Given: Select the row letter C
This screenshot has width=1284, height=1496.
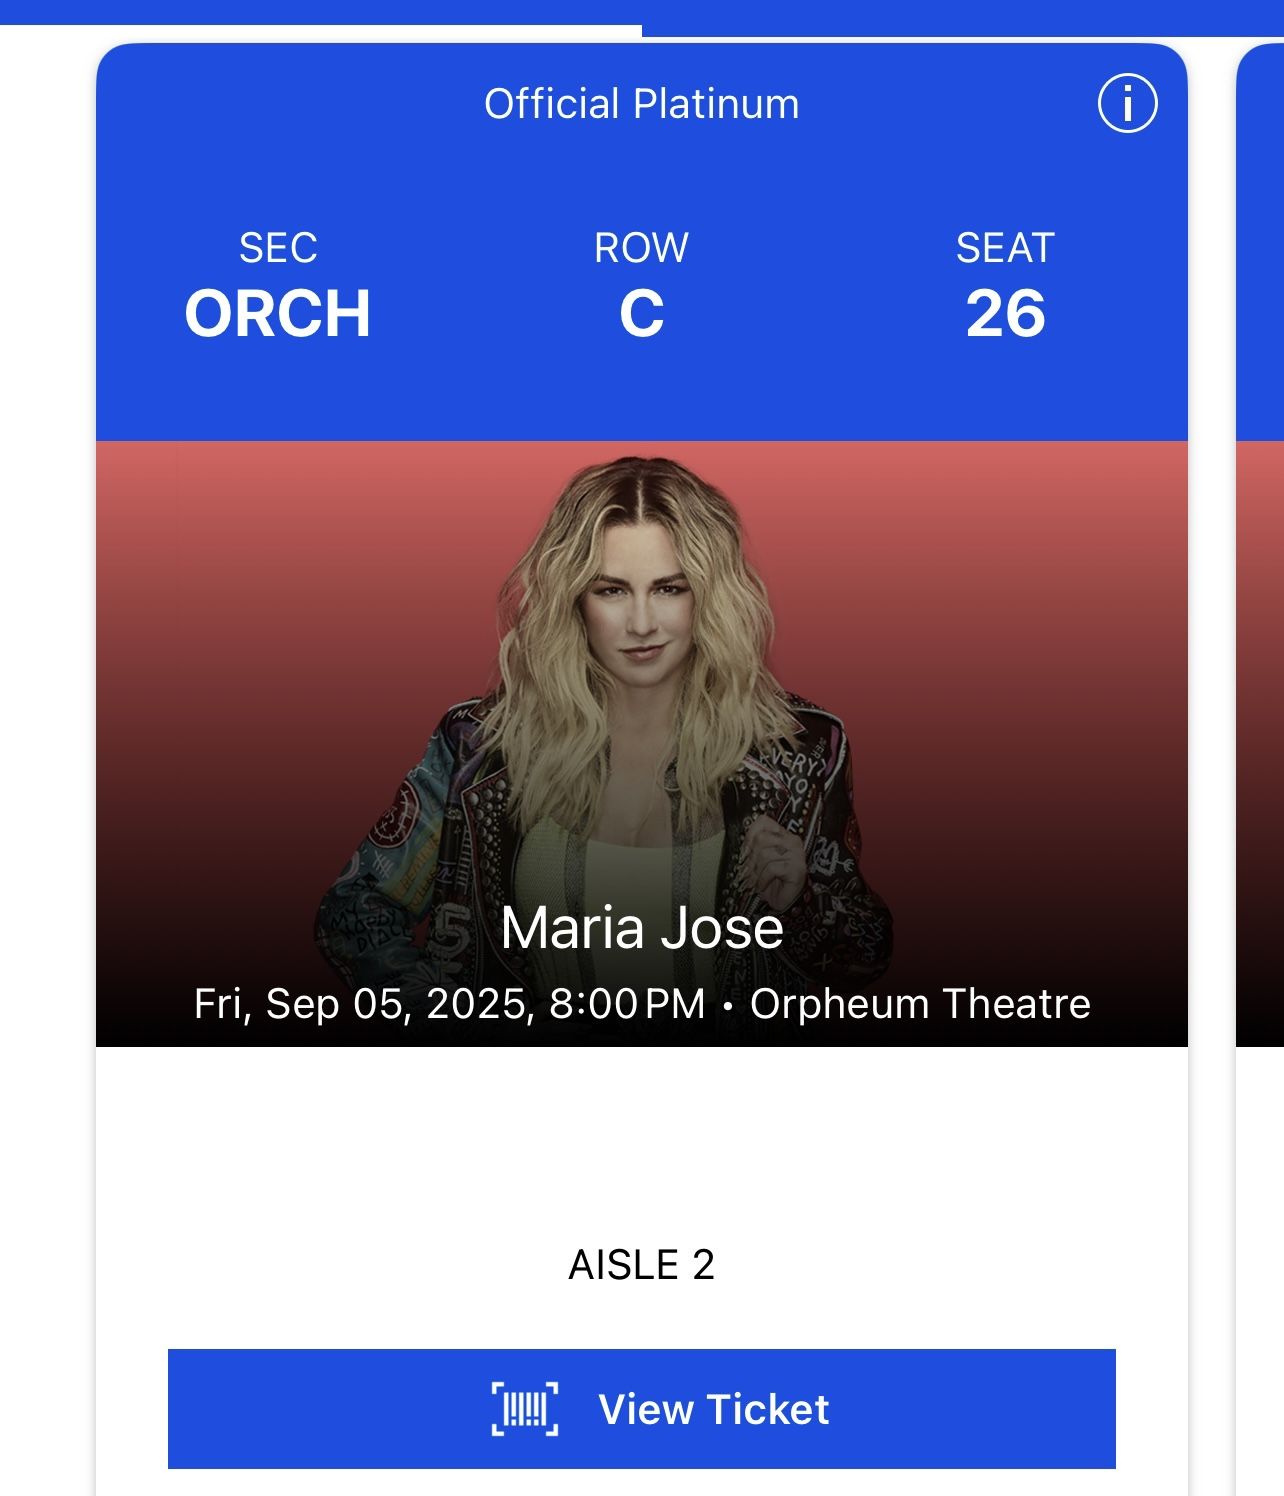Looking at the screenshot, I should point(641,314).
